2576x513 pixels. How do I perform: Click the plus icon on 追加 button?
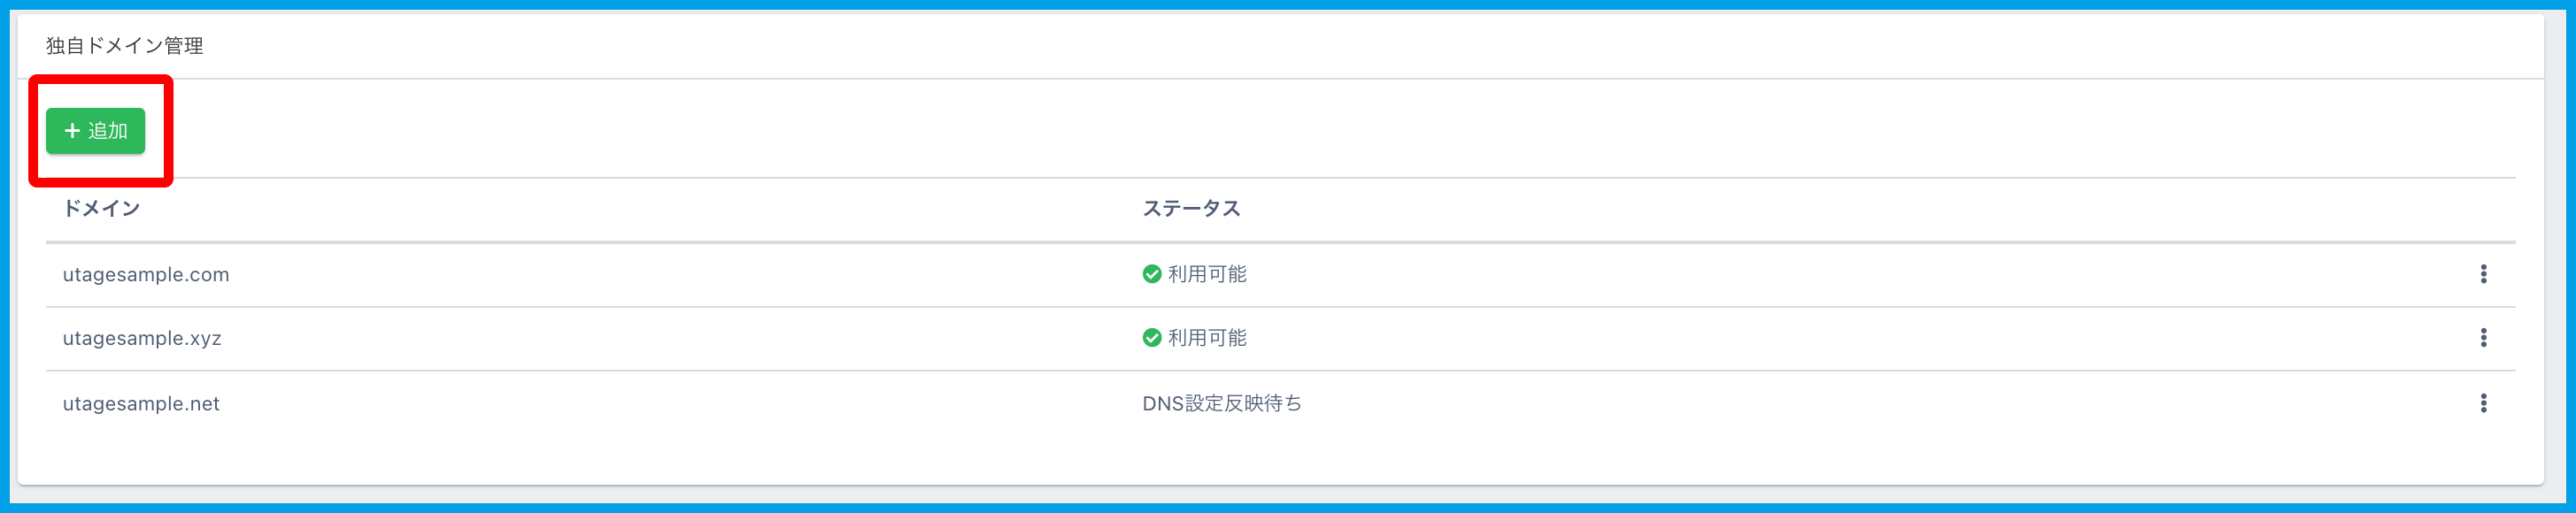point(72,131)
